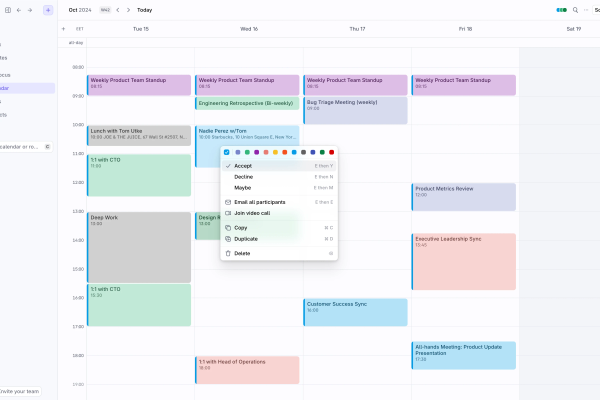Open Lunch with Tom Utke event
Image resolution: width=600 pixels, height=400 pixels.
click(x=139, y=136)
